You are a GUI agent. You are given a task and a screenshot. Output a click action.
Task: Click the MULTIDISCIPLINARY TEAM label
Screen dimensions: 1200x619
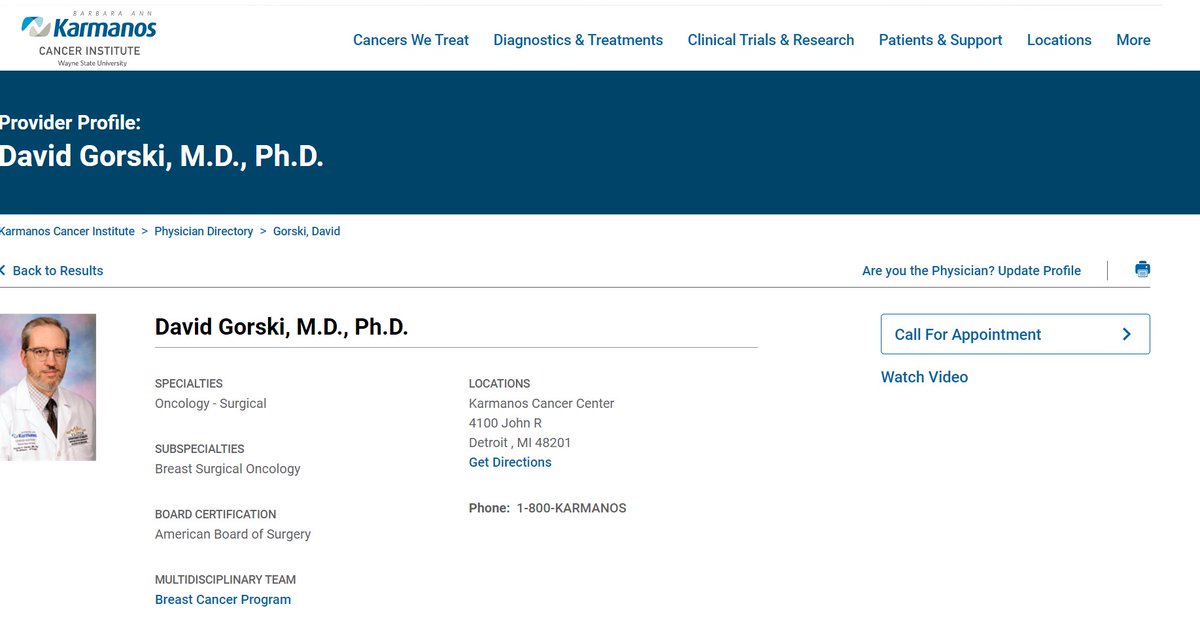[226, 579]
